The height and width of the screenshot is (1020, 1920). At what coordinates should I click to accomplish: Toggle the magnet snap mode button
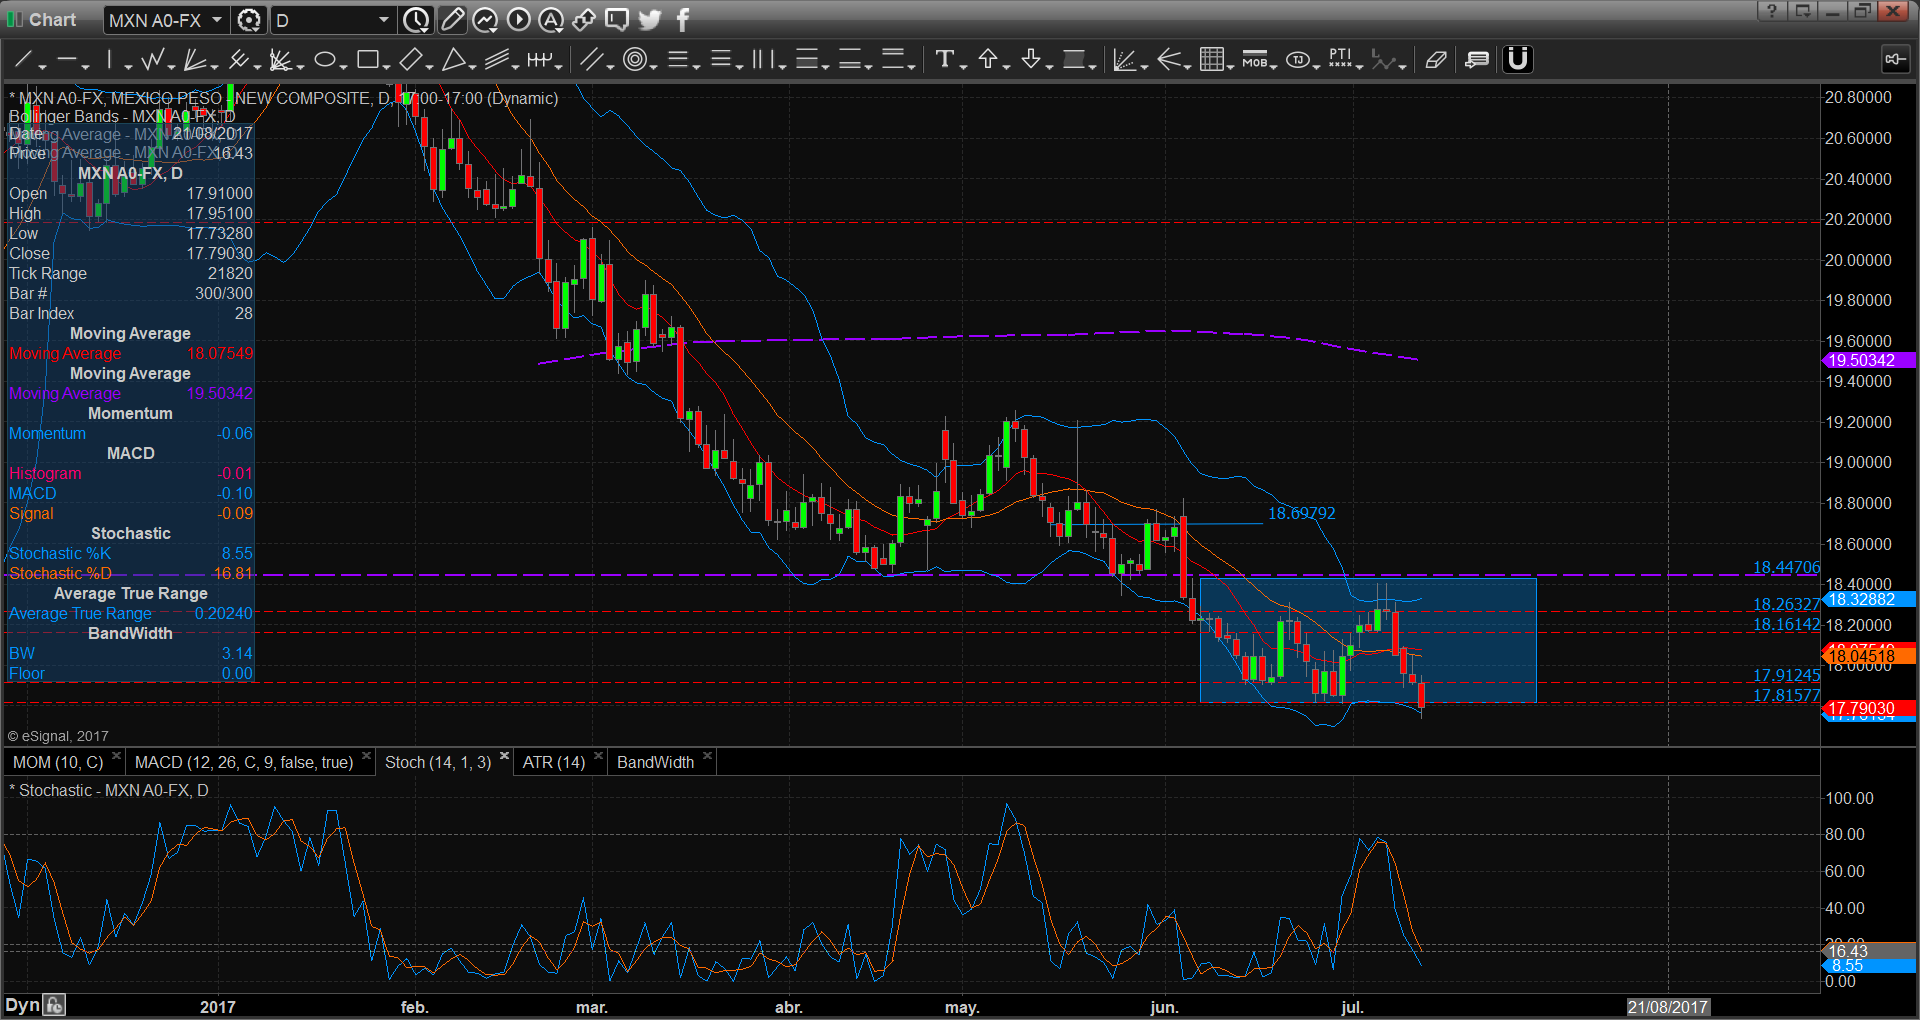point(1518,60)
